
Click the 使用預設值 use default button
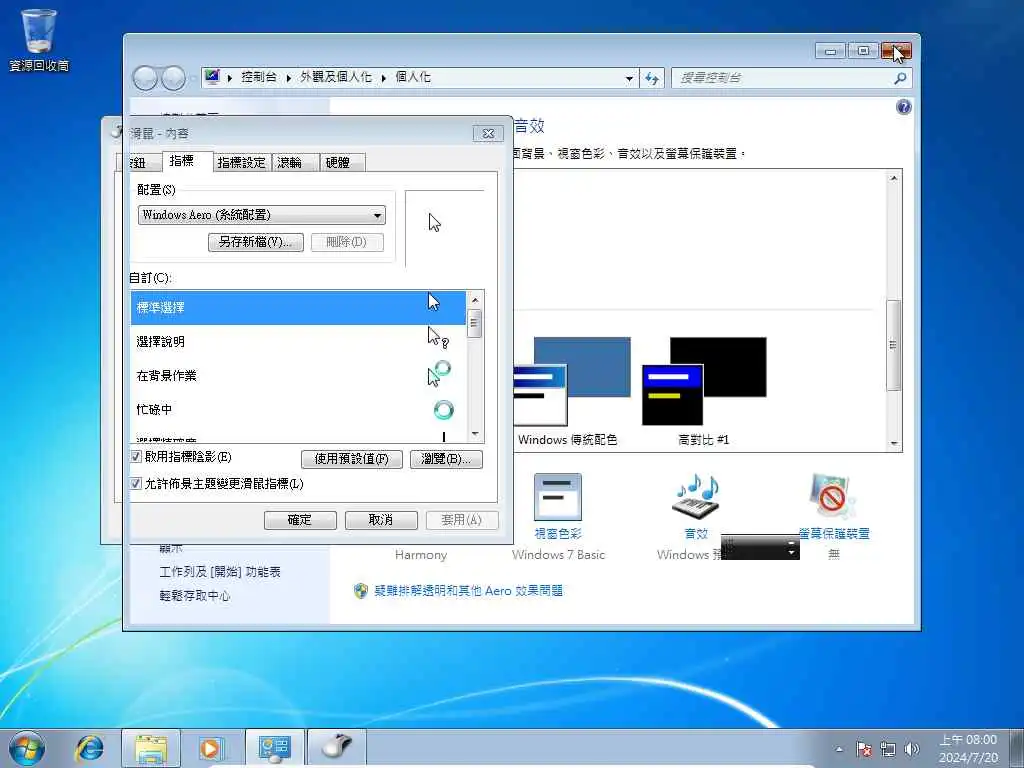351,459
